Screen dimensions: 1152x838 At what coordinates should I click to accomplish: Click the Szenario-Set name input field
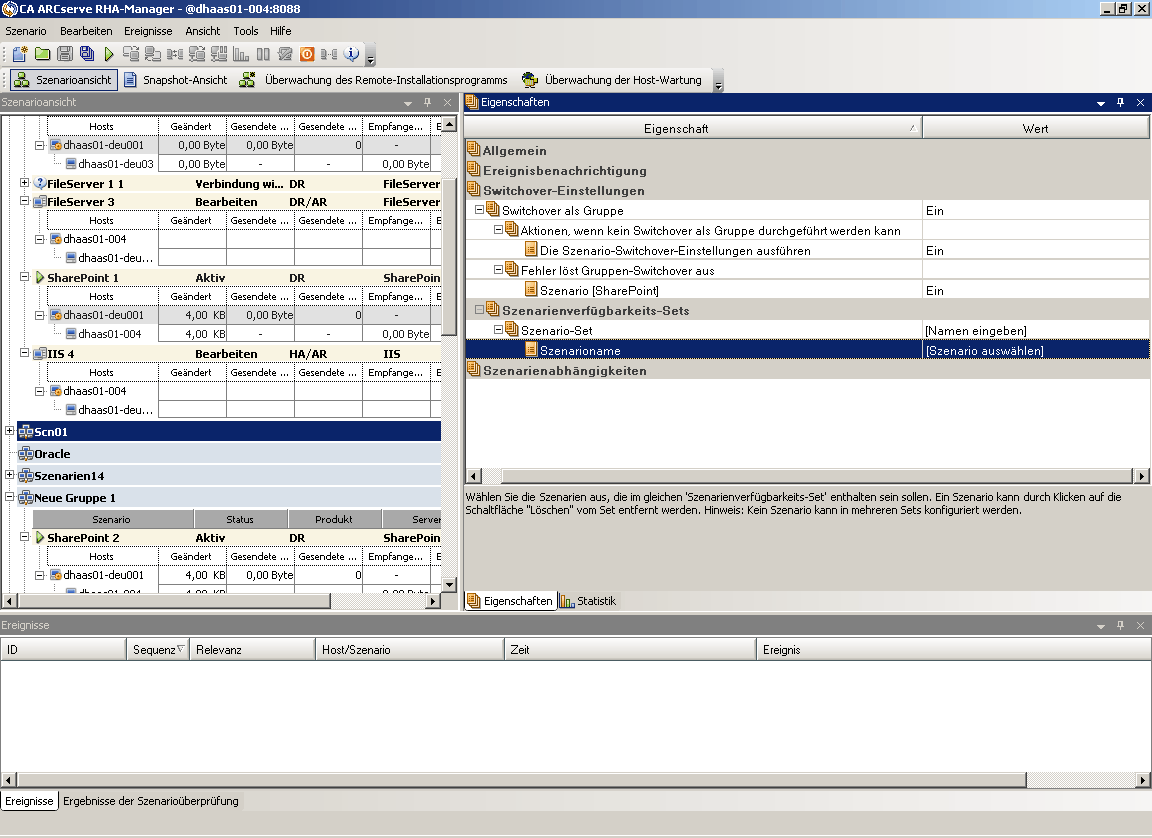pyautogui.click(x=1034, y=330)
